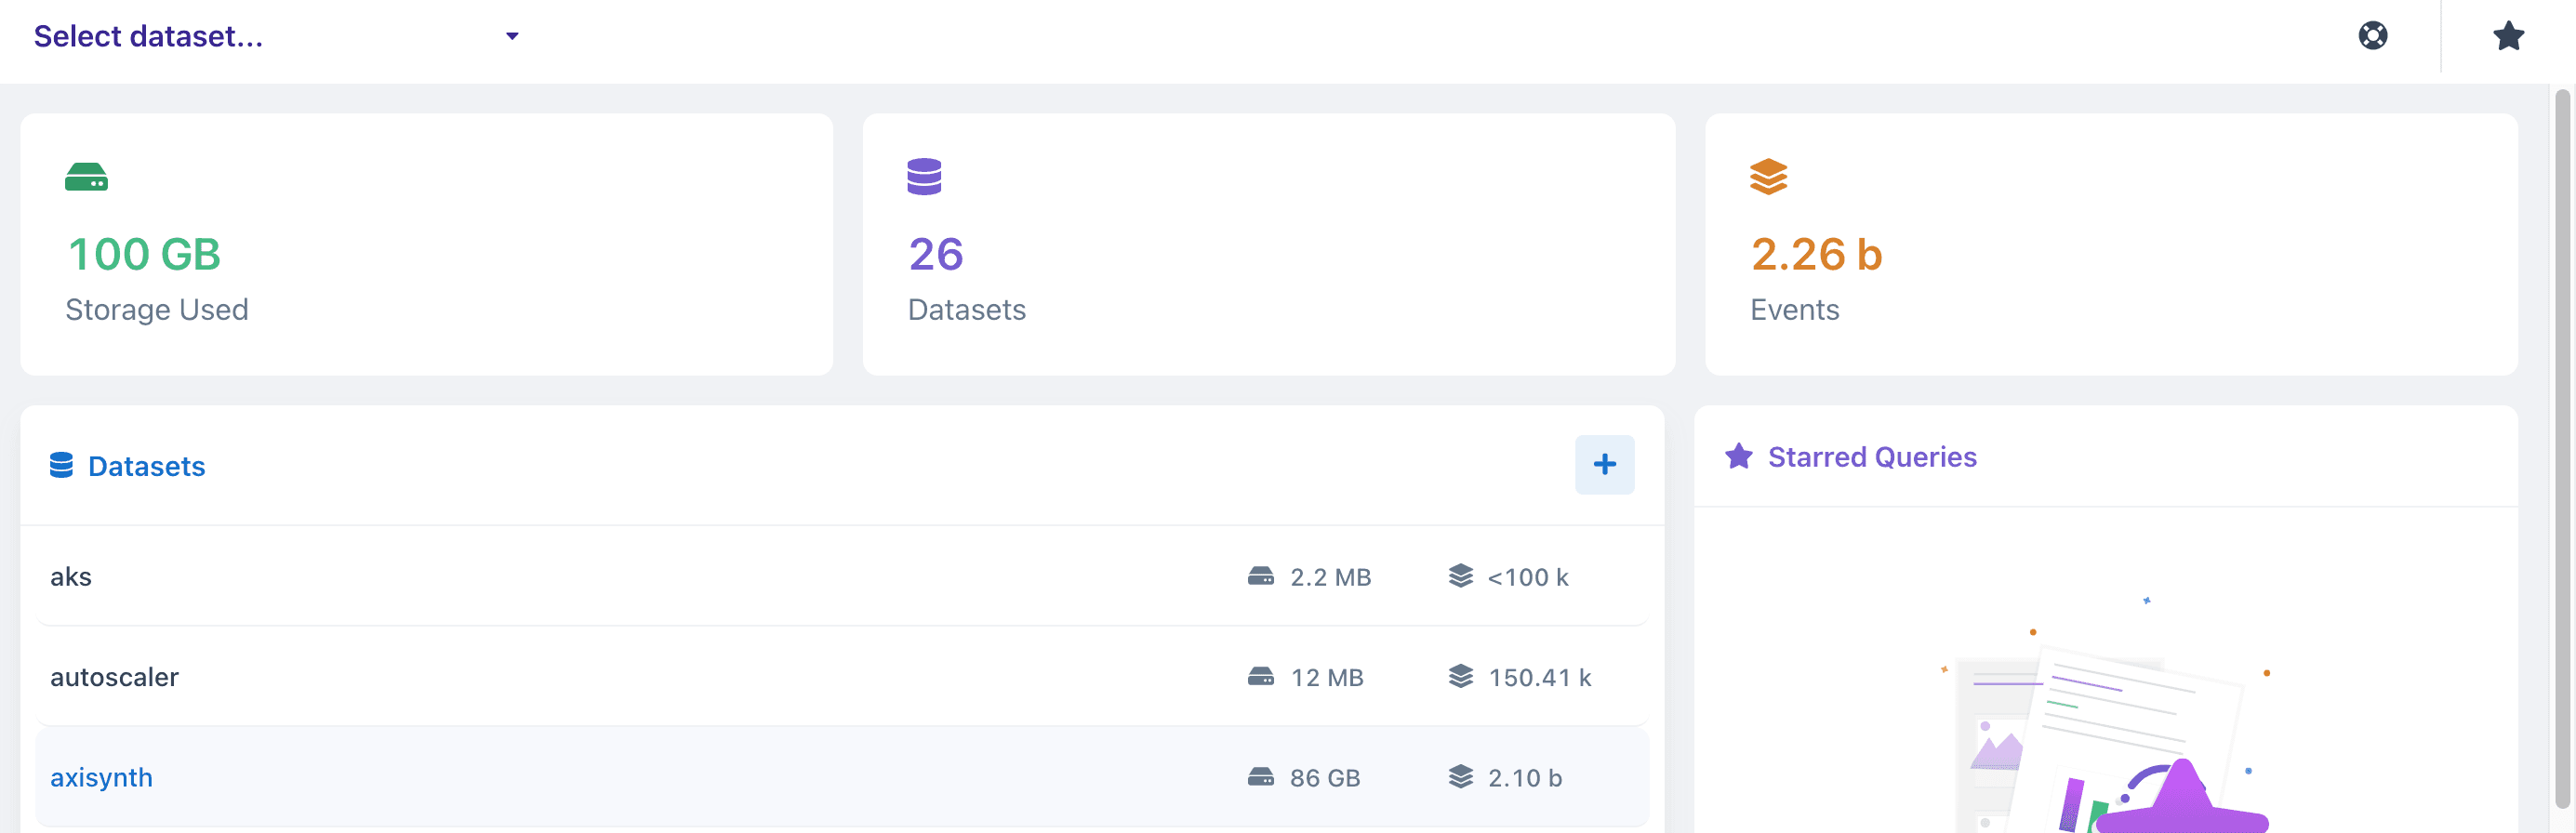
Task: Click the Starred Queries star icon
Action: pyautogui.click(x=1738, y=456)
